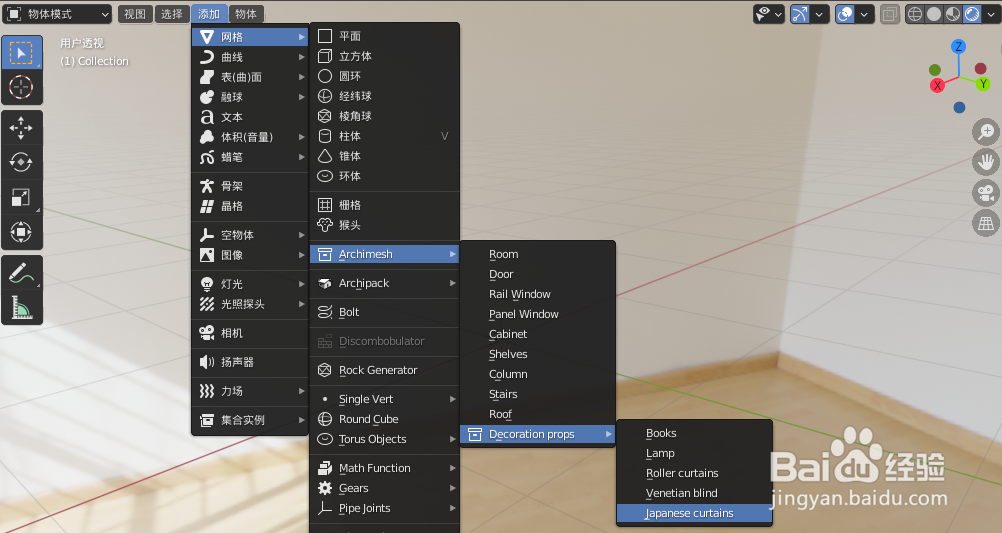Open the overlays options dropdown arrow

[x=865, y=14]
